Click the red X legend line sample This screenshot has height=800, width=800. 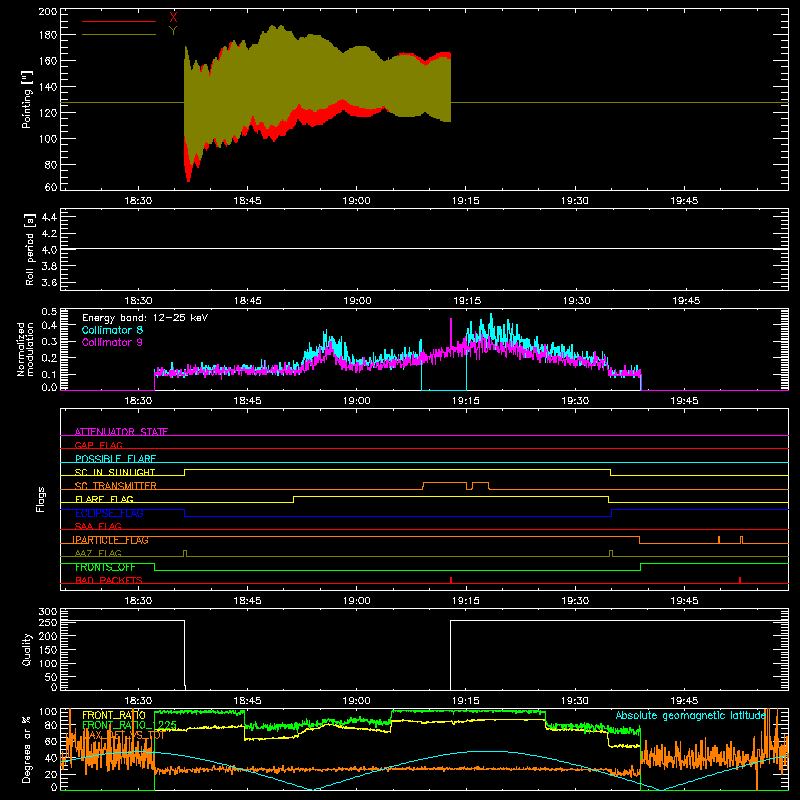click(119, 21)
